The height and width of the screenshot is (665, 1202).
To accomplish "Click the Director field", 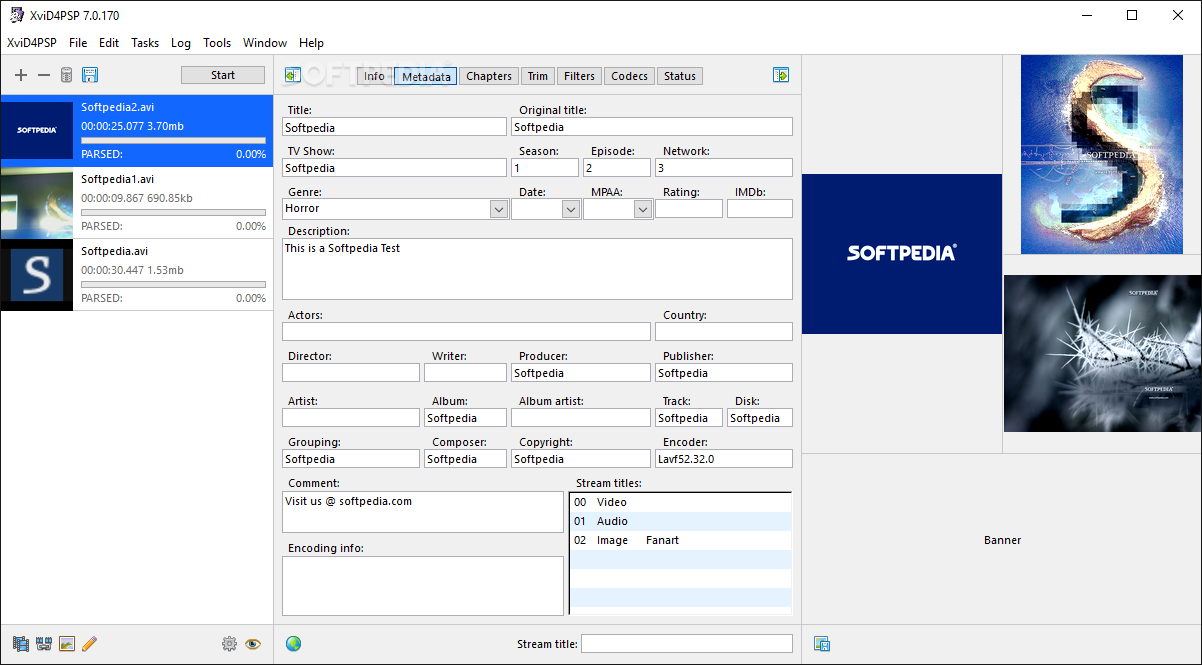I will (x=351, y=373).
